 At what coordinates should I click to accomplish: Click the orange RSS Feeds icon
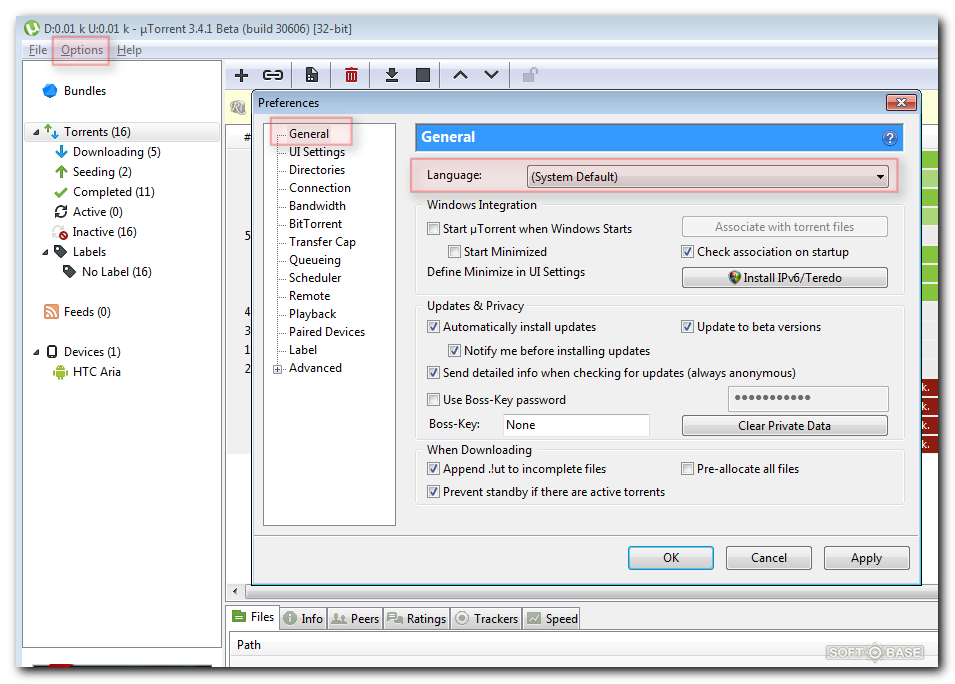coord(51,312)
